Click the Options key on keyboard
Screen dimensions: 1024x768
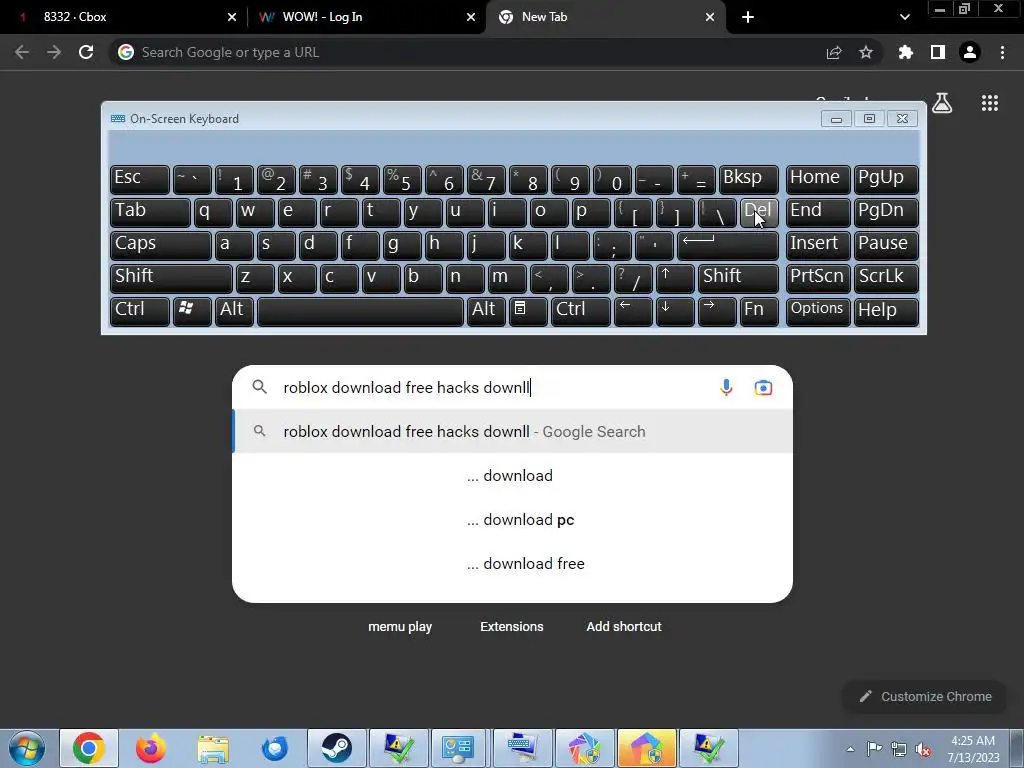818,312
